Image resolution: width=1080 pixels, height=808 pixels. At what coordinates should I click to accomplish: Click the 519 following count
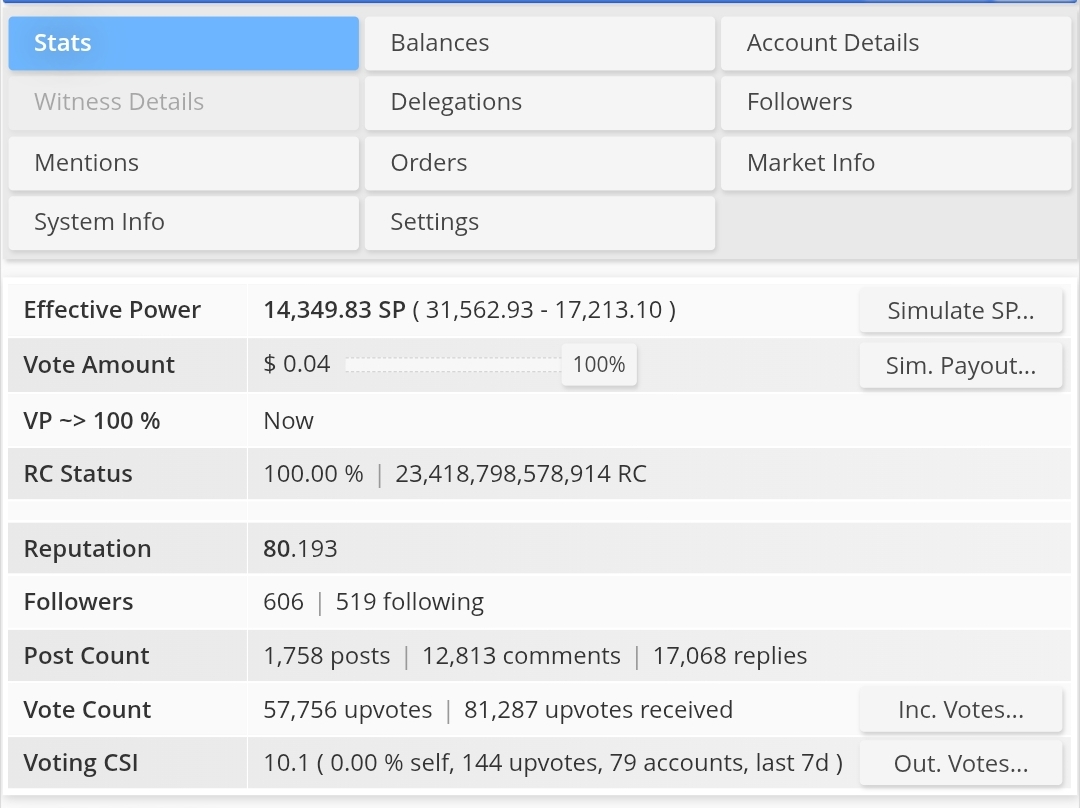409,602
